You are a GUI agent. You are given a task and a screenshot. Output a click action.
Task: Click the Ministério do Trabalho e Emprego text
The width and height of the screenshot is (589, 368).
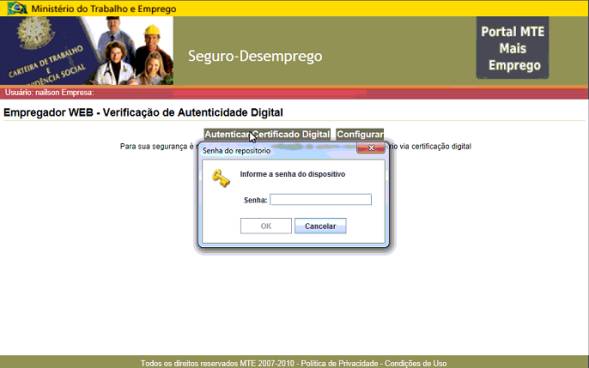pos(104,8)
